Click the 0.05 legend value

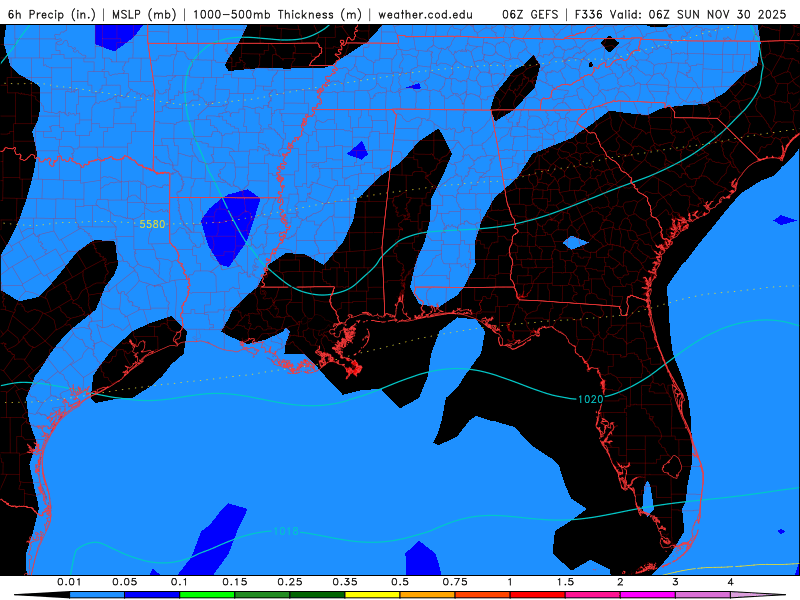tap(124, 582)
